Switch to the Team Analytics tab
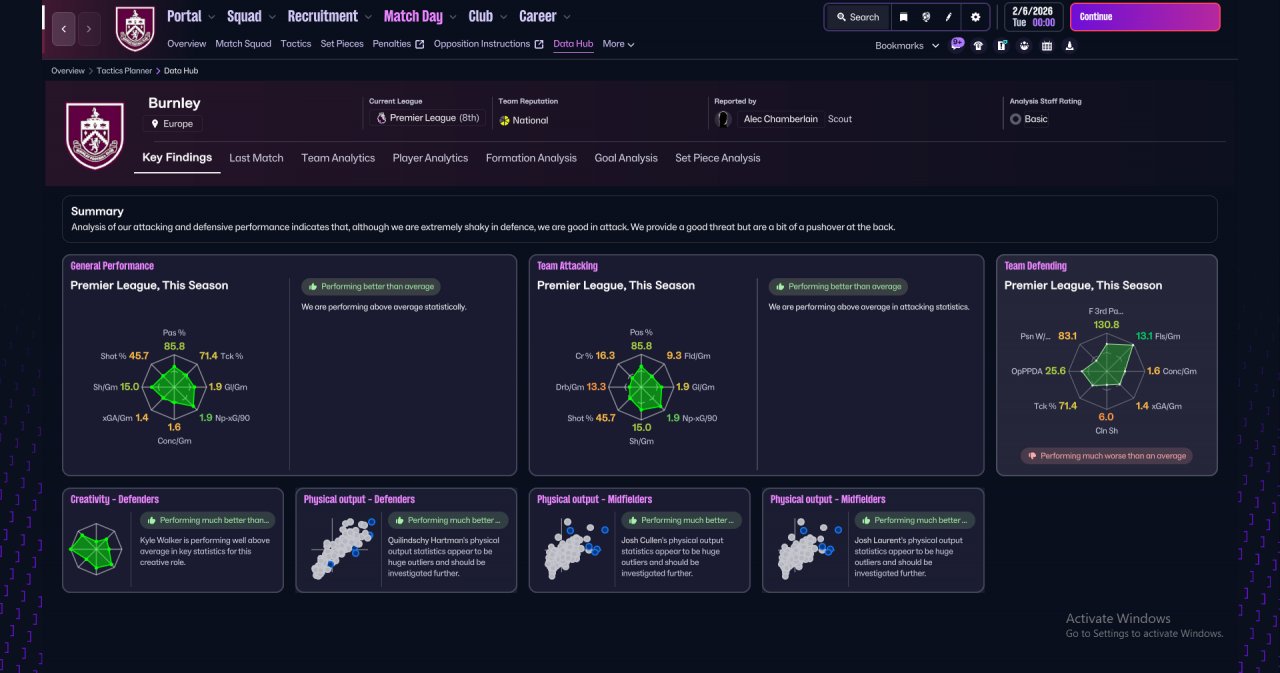 coord(338,158)
